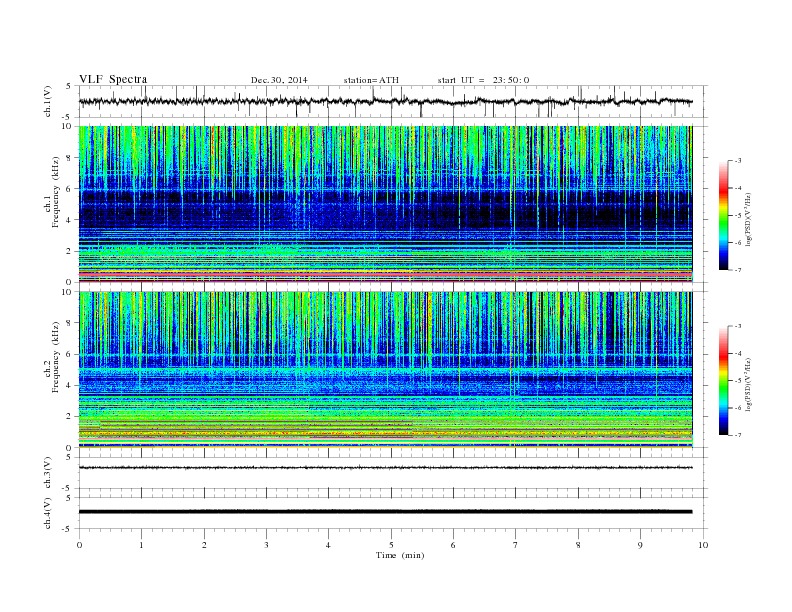Click the "4" kHz tick of ch.2 spectrogram
Screen dimensions: 792x612
point(69,386)
